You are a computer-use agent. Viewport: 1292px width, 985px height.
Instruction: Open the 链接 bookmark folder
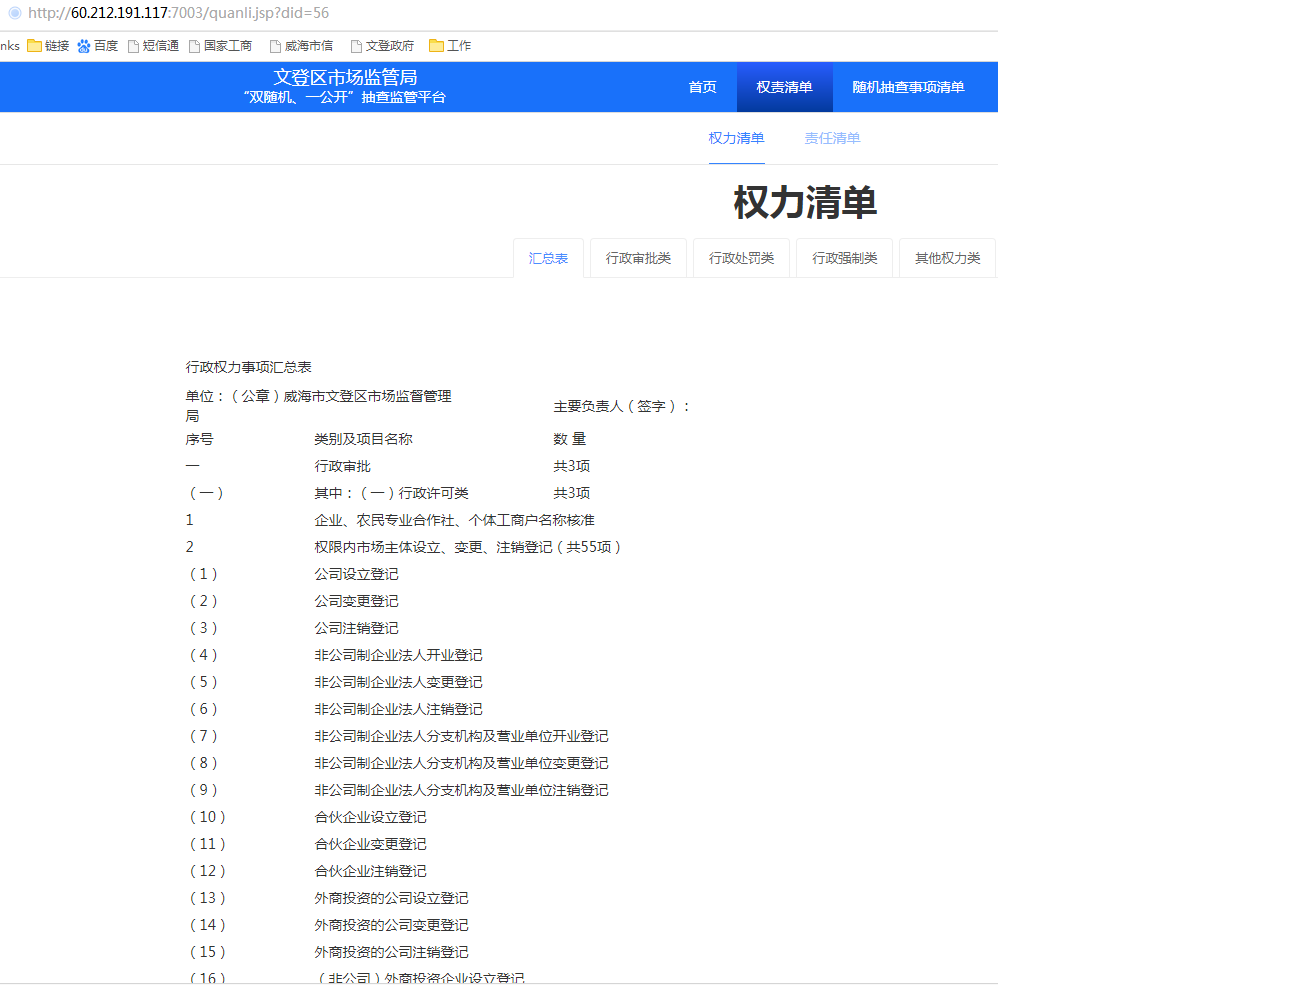point(48,46)
